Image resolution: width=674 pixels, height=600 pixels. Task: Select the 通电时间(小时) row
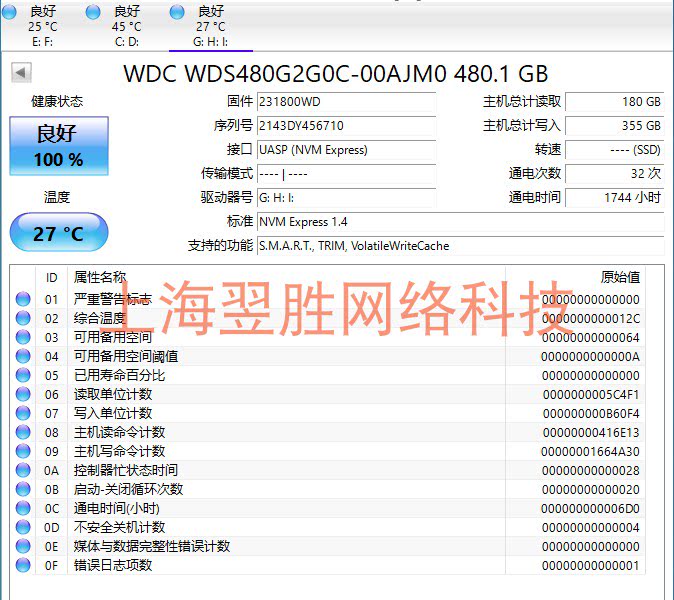point(328,508)
